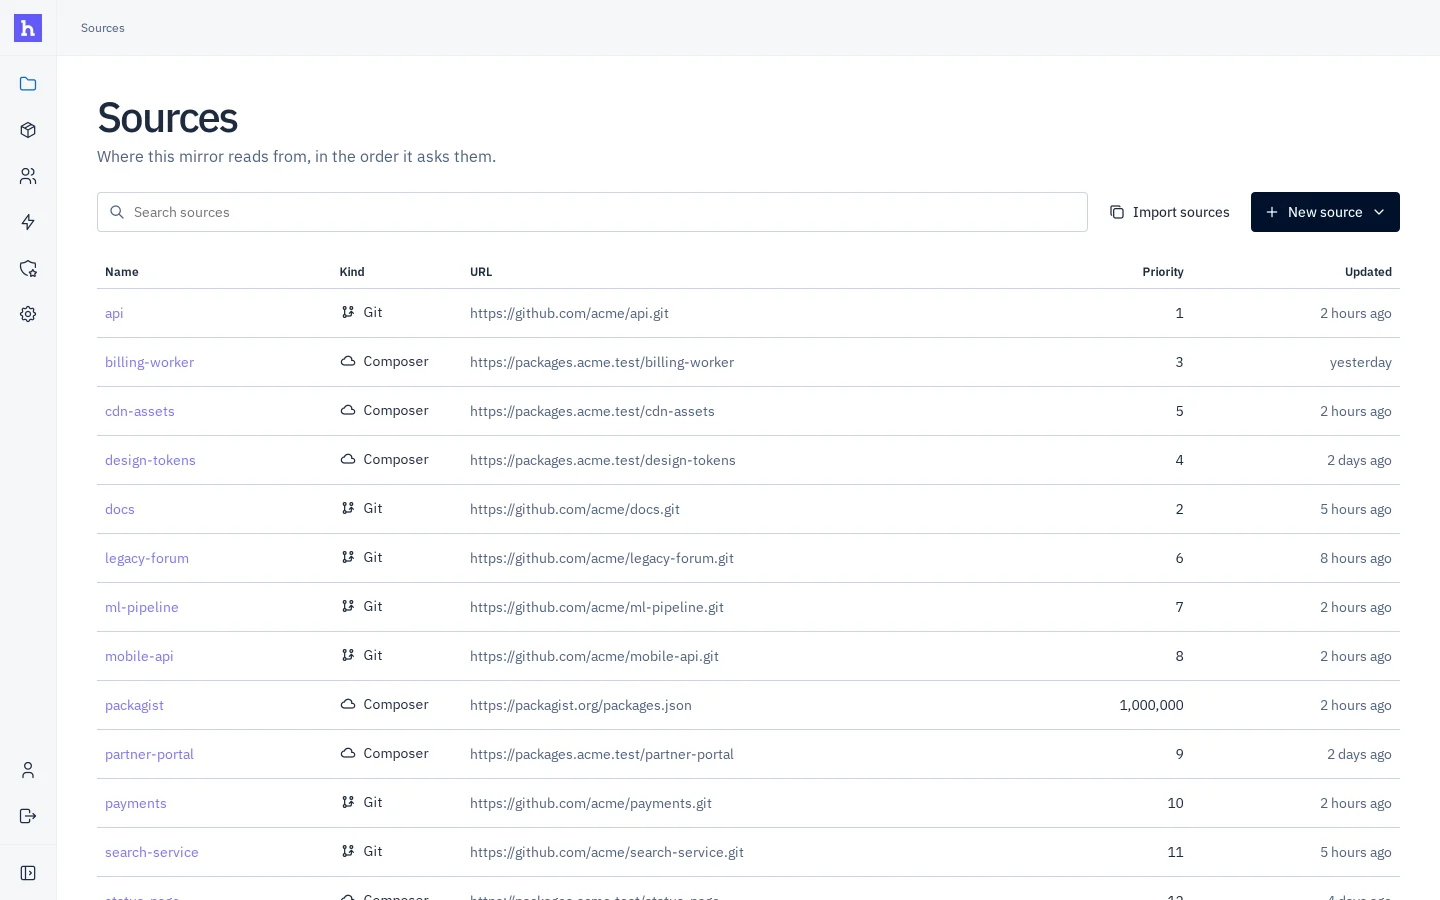The width and height of the screenshot is (1440, 900).
Task: Click the Git branch icon in ml-pipeline row
Action: pos(348,606)
